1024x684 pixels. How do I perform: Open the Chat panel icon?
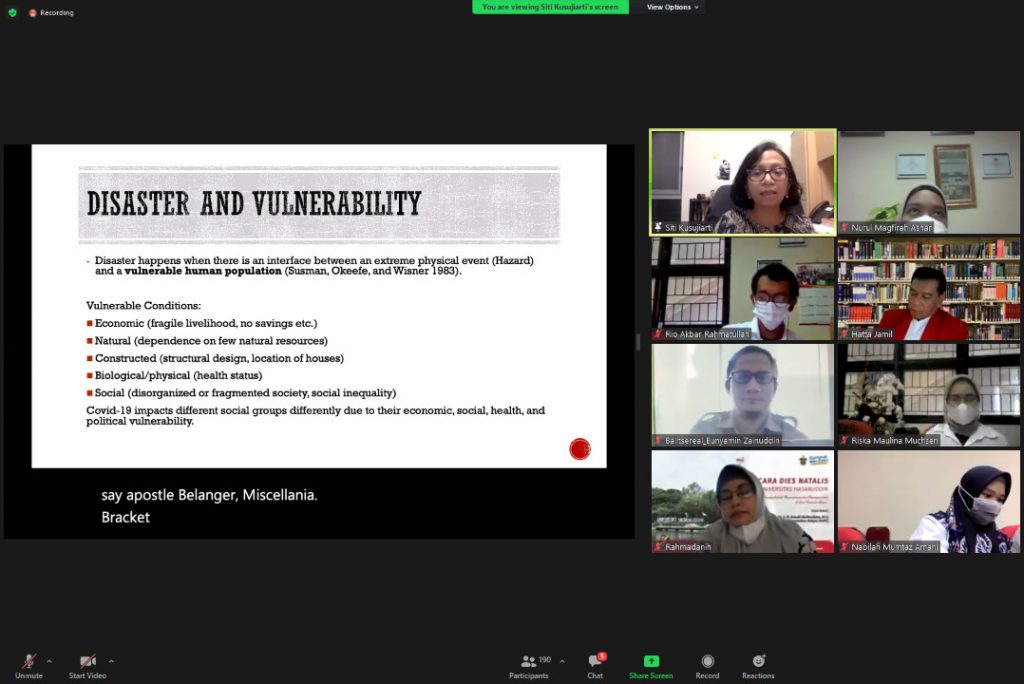point(594,662)
